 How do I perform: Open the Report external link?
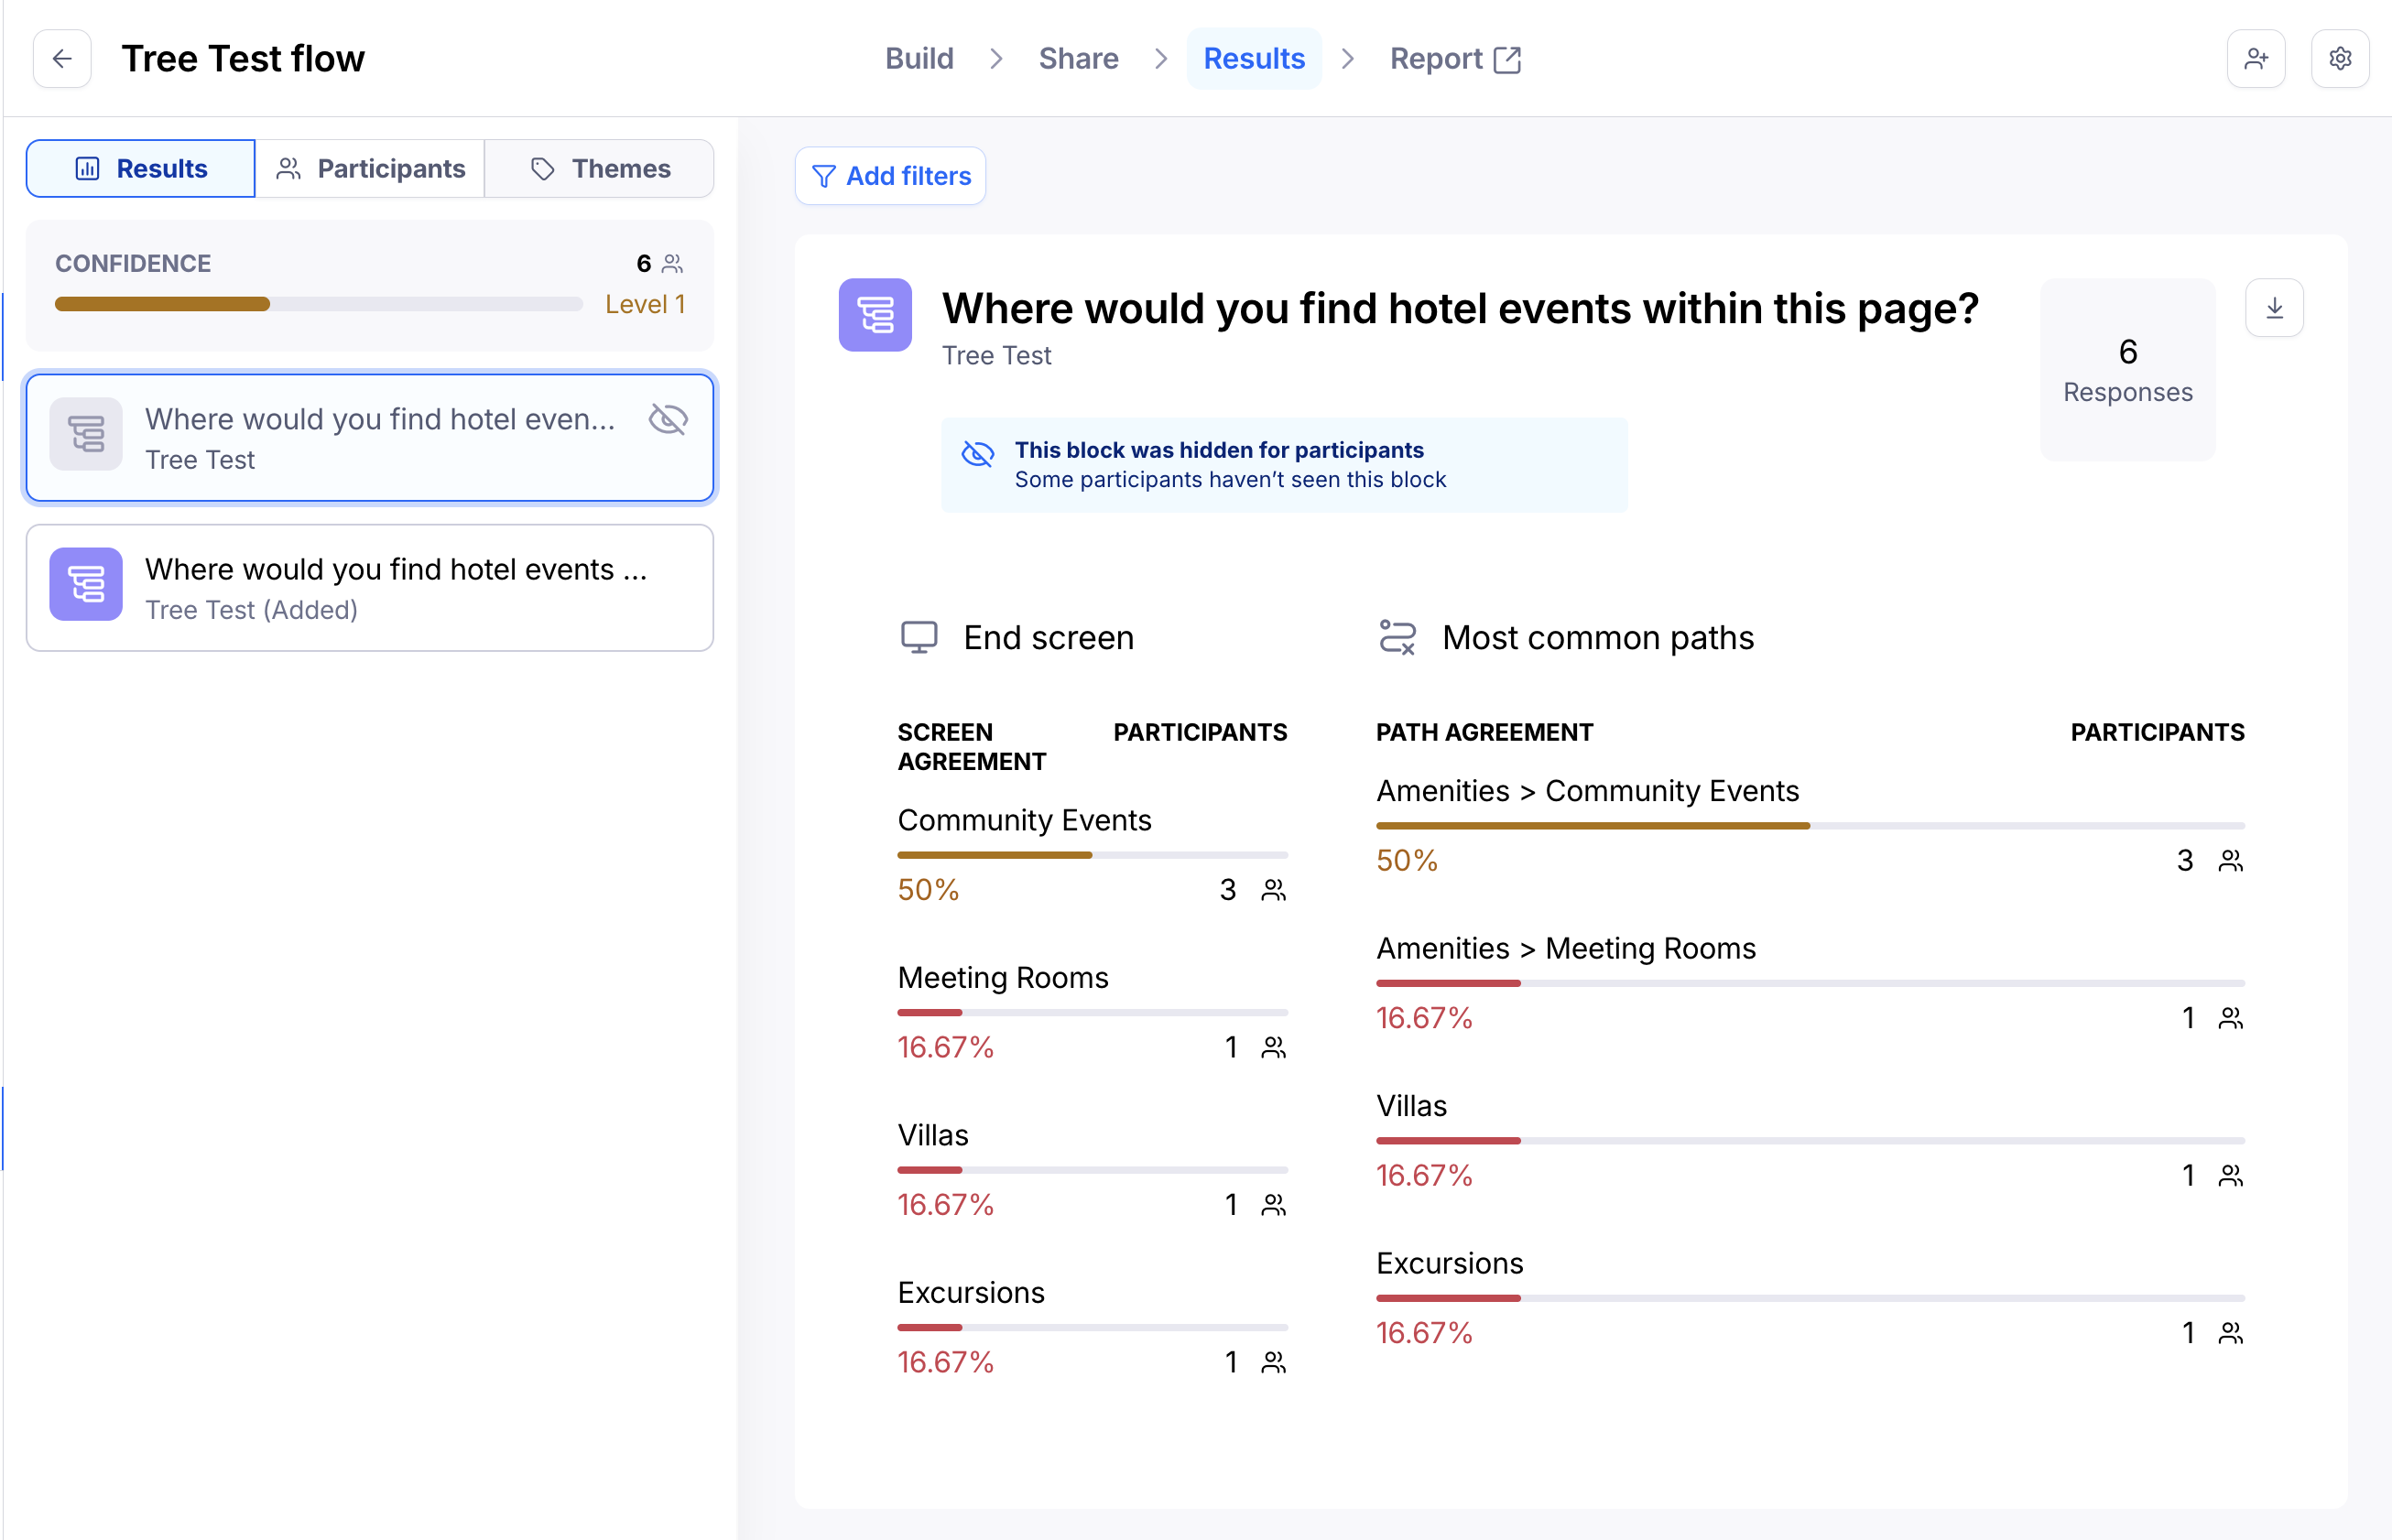coord(1455,59)
